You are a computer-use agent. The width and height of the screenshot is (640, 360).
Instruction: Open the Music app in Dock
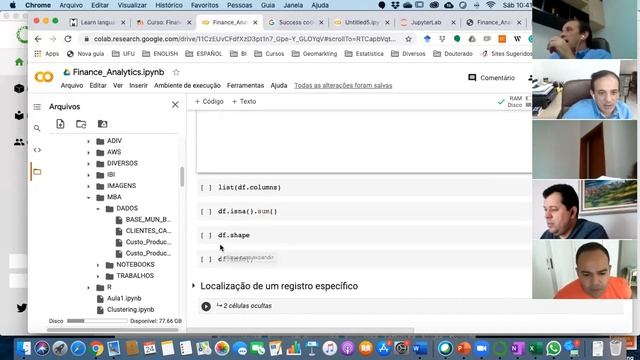[329, 348]
